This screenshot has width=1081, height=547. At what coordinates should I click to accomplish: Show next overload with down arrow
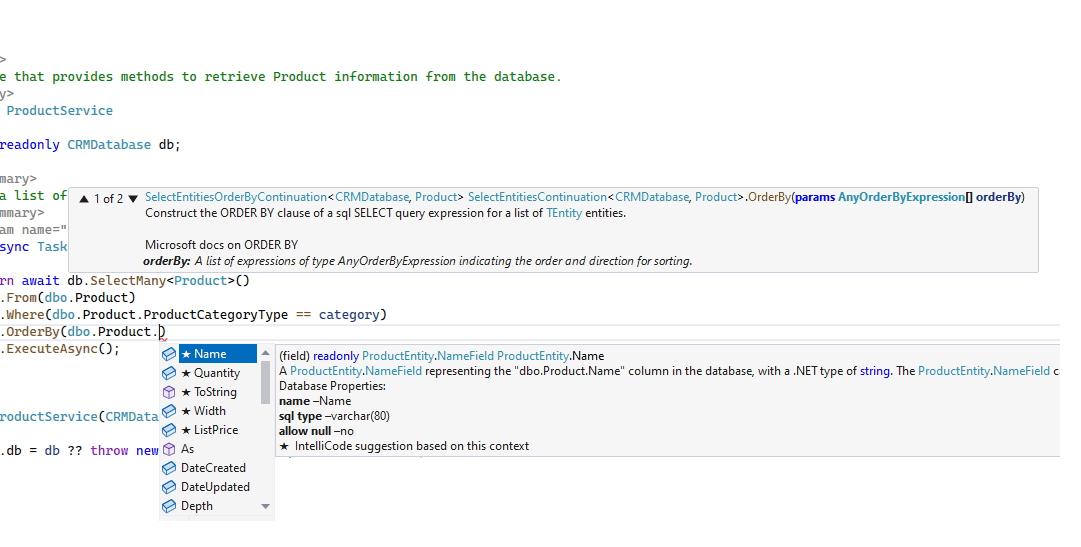pos(133,199)
